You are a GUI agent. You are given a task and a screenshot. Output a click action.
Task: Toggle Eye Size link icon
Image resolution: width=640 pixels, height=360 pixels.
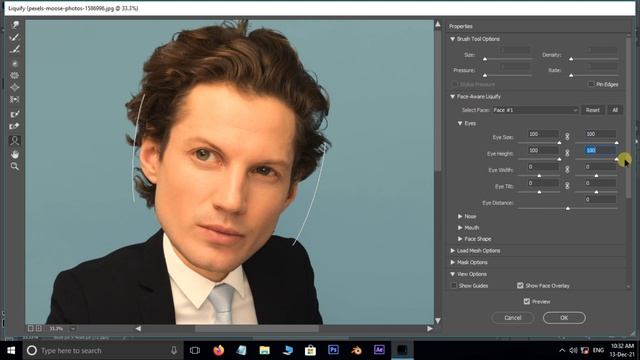pyautogui.click(x=567, y=137)
